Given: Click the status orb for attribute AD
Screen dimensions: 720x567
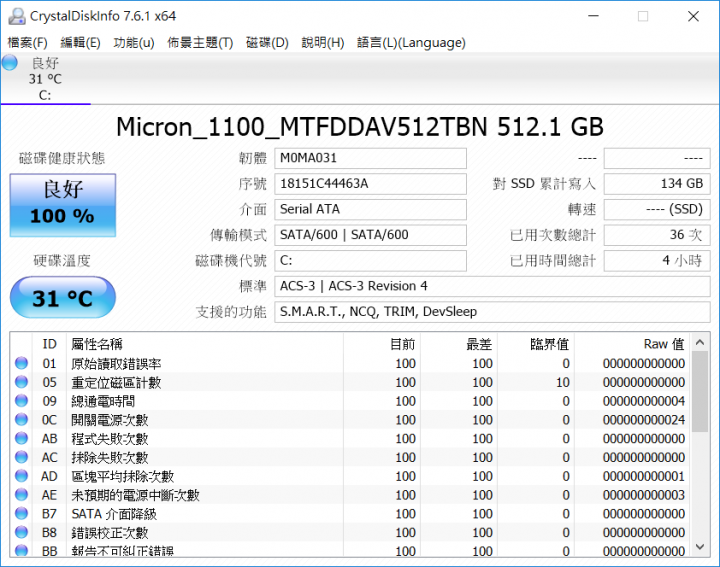Looking at the screenshot, I should (22, 476).
